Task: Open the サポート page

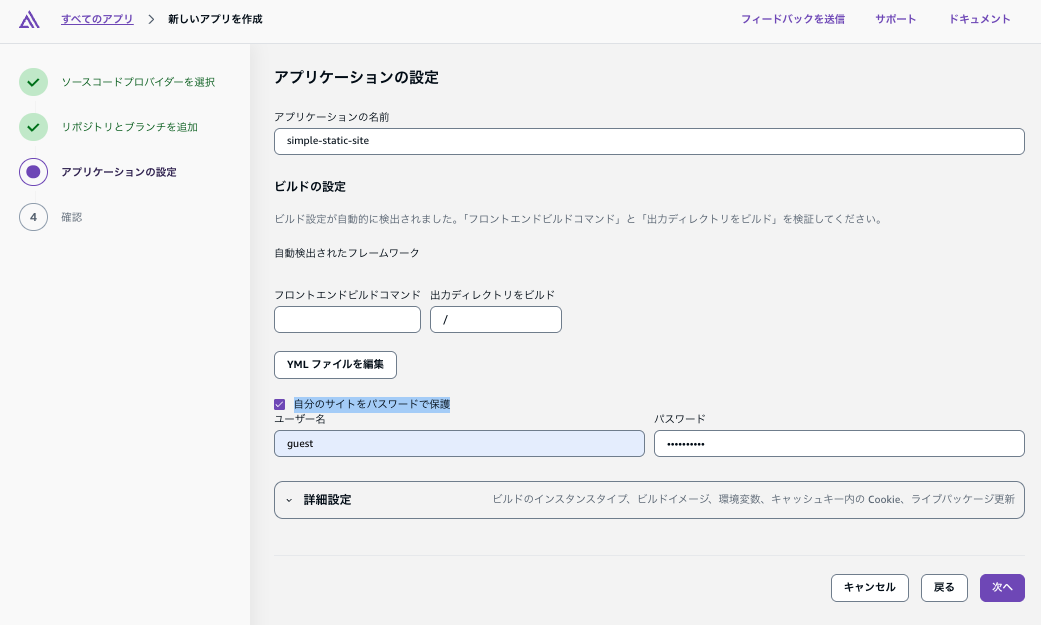Action: [x=895, y=19]
